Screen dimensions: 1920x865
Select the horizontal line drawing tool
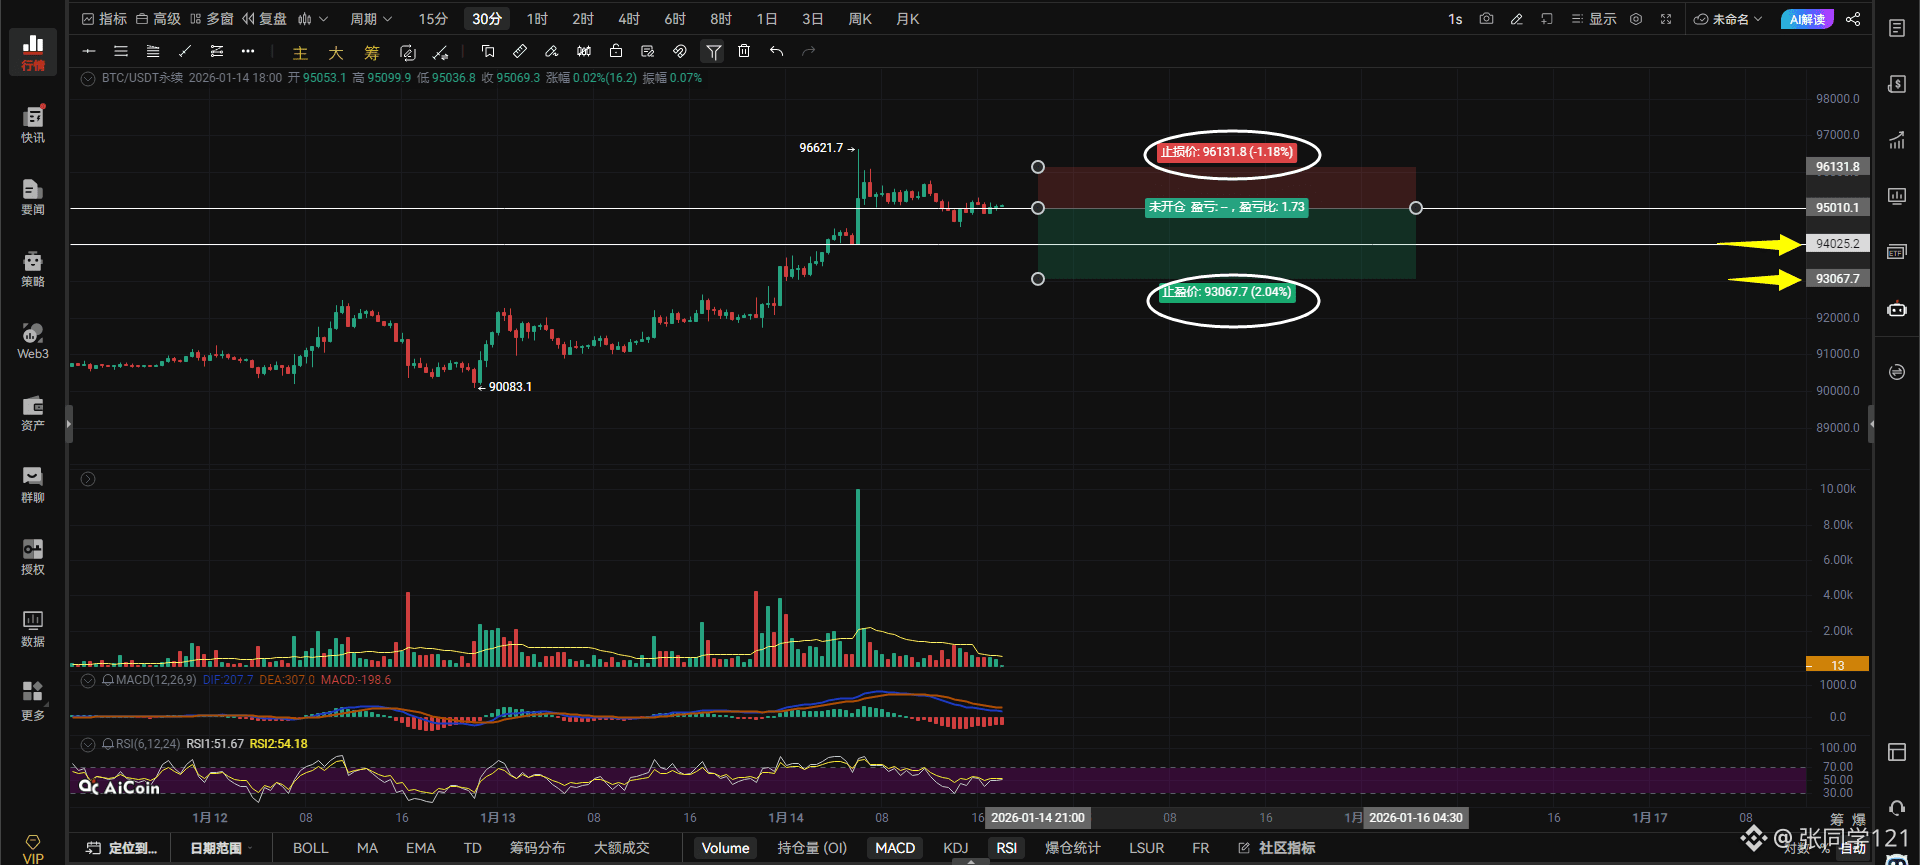click(89, 51)
